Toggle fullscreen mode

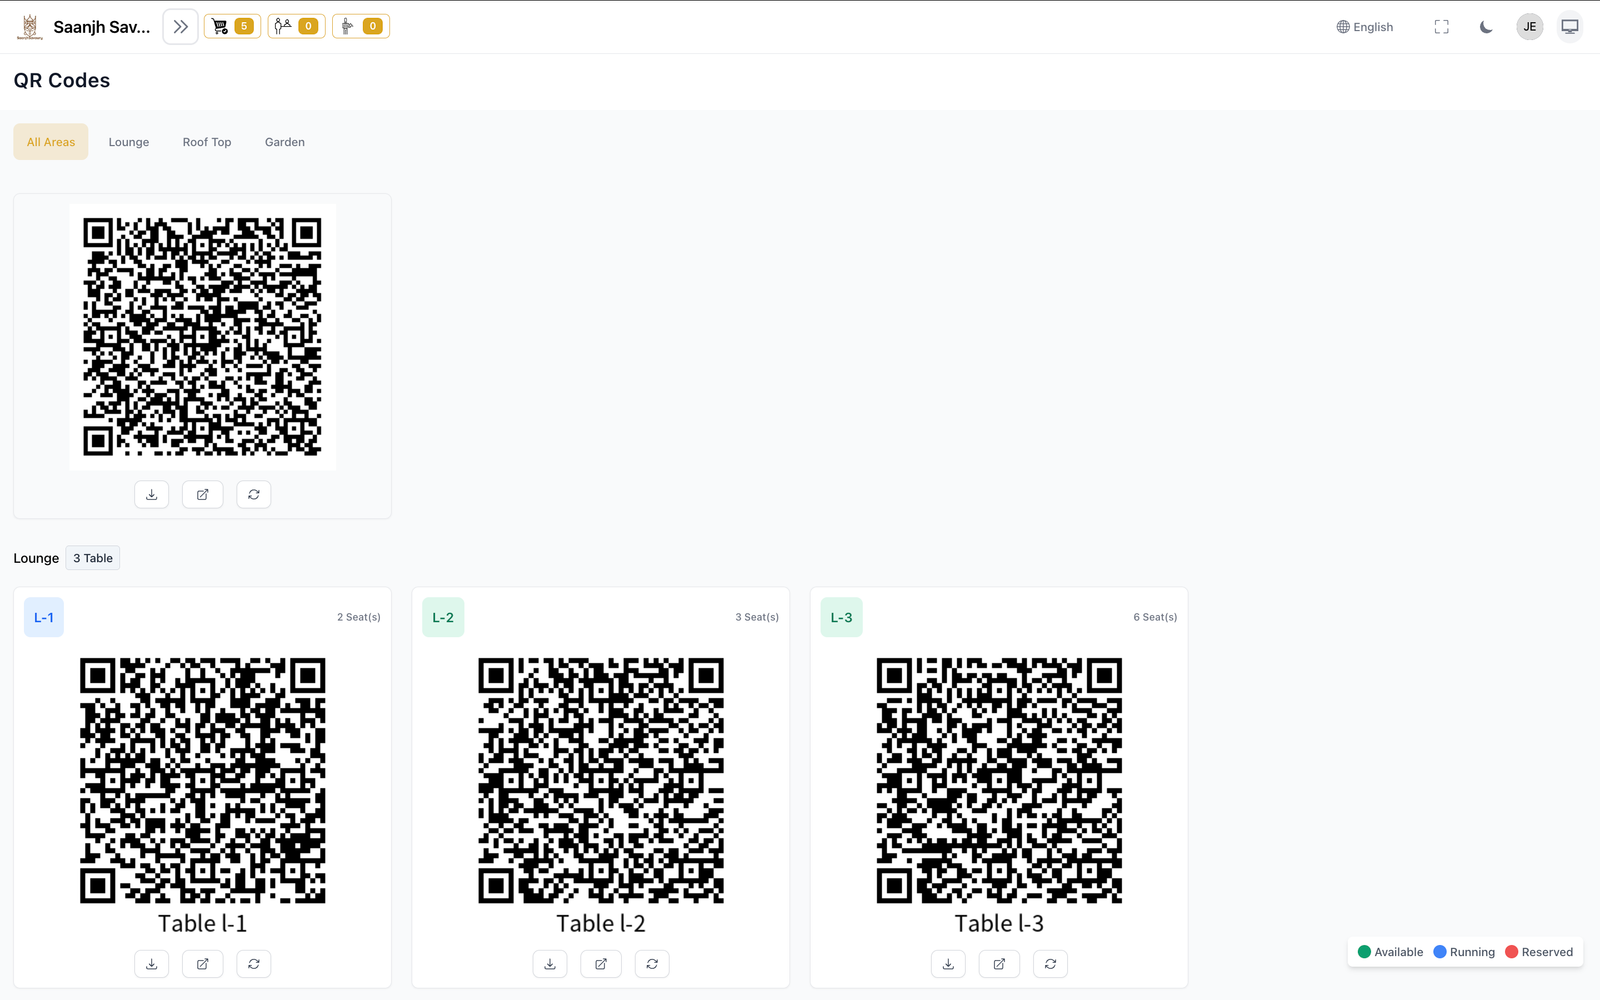(1441, 27)
